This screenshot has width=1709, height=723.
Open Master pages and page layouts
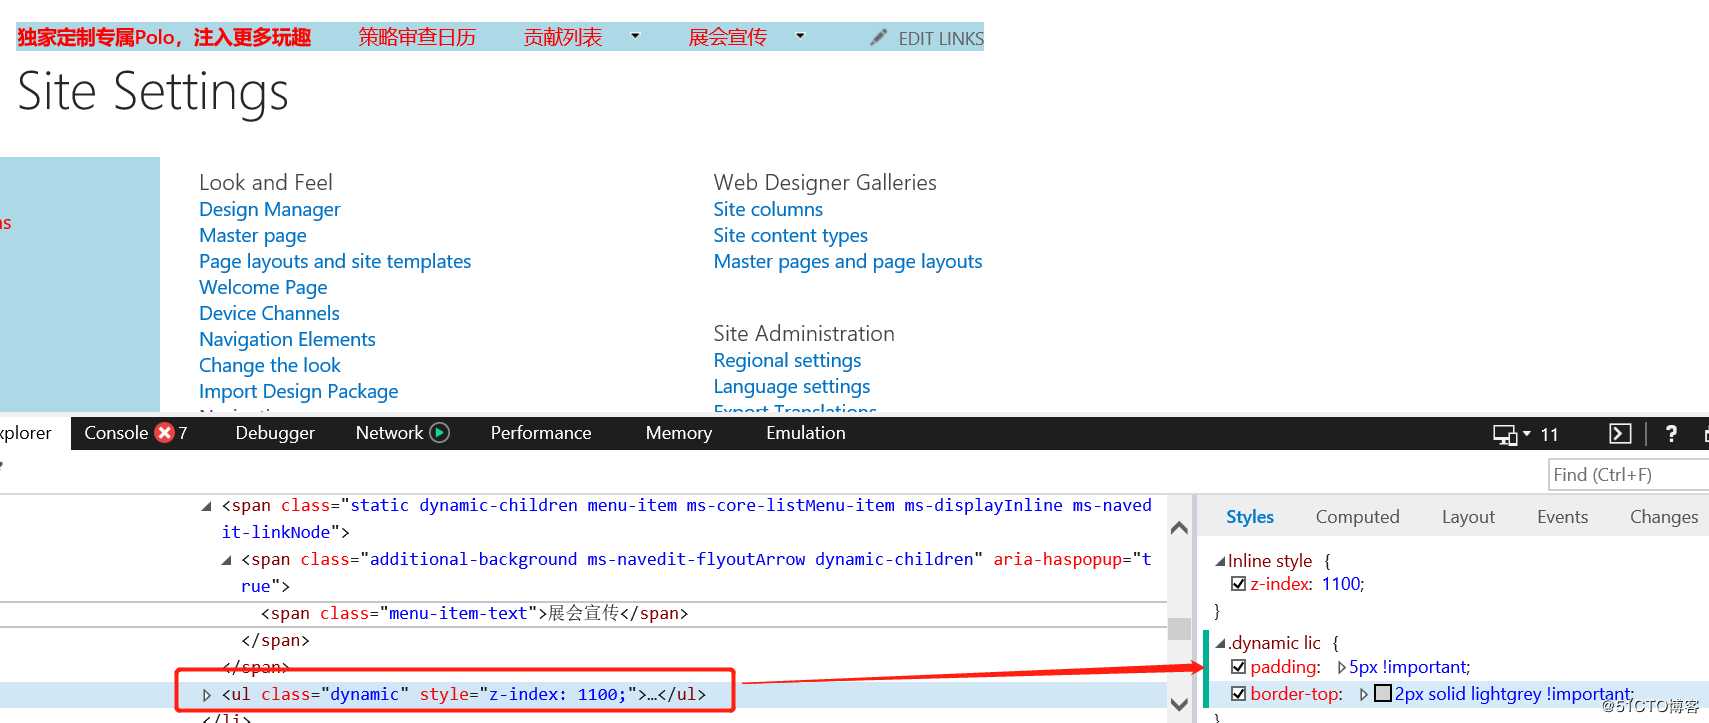848,261
